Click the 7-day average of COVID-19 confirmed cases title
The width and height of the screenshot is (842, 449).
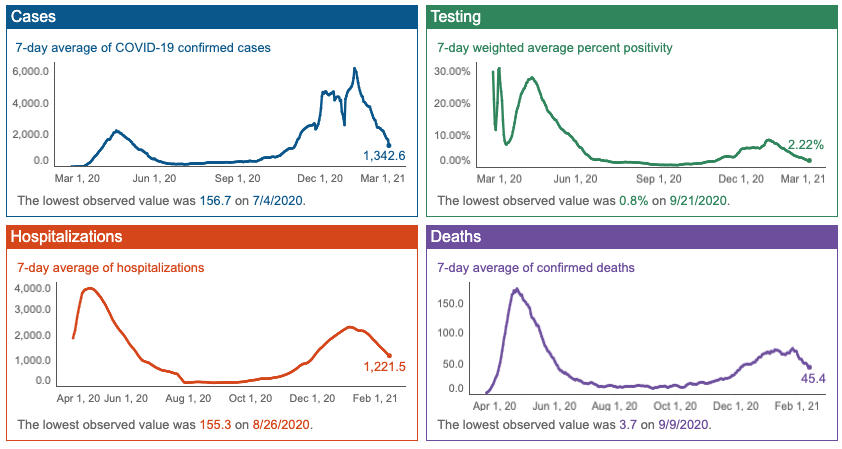tap(143, 48)
